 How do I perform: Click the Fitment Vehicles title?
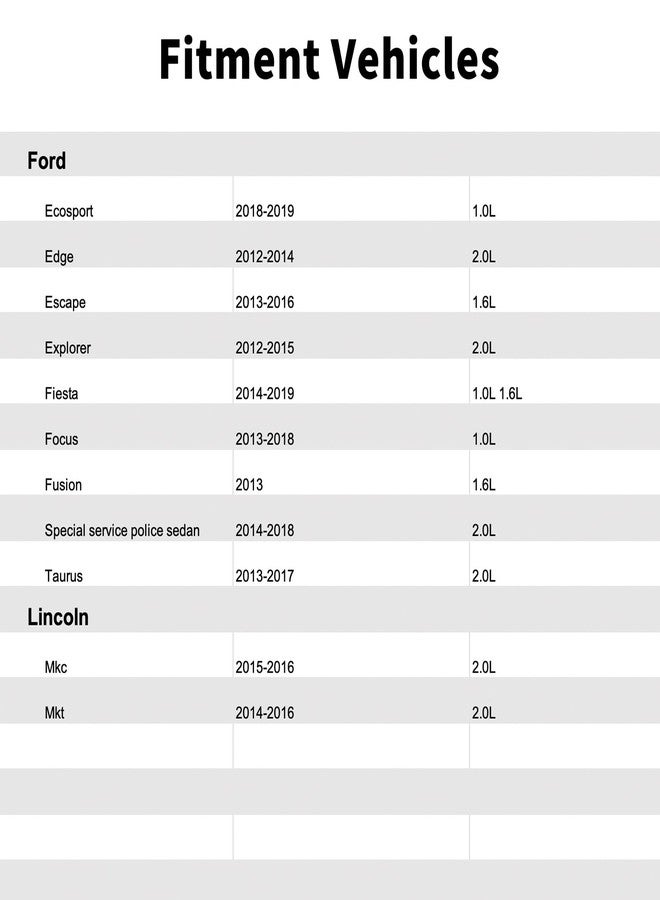point(329,59)
